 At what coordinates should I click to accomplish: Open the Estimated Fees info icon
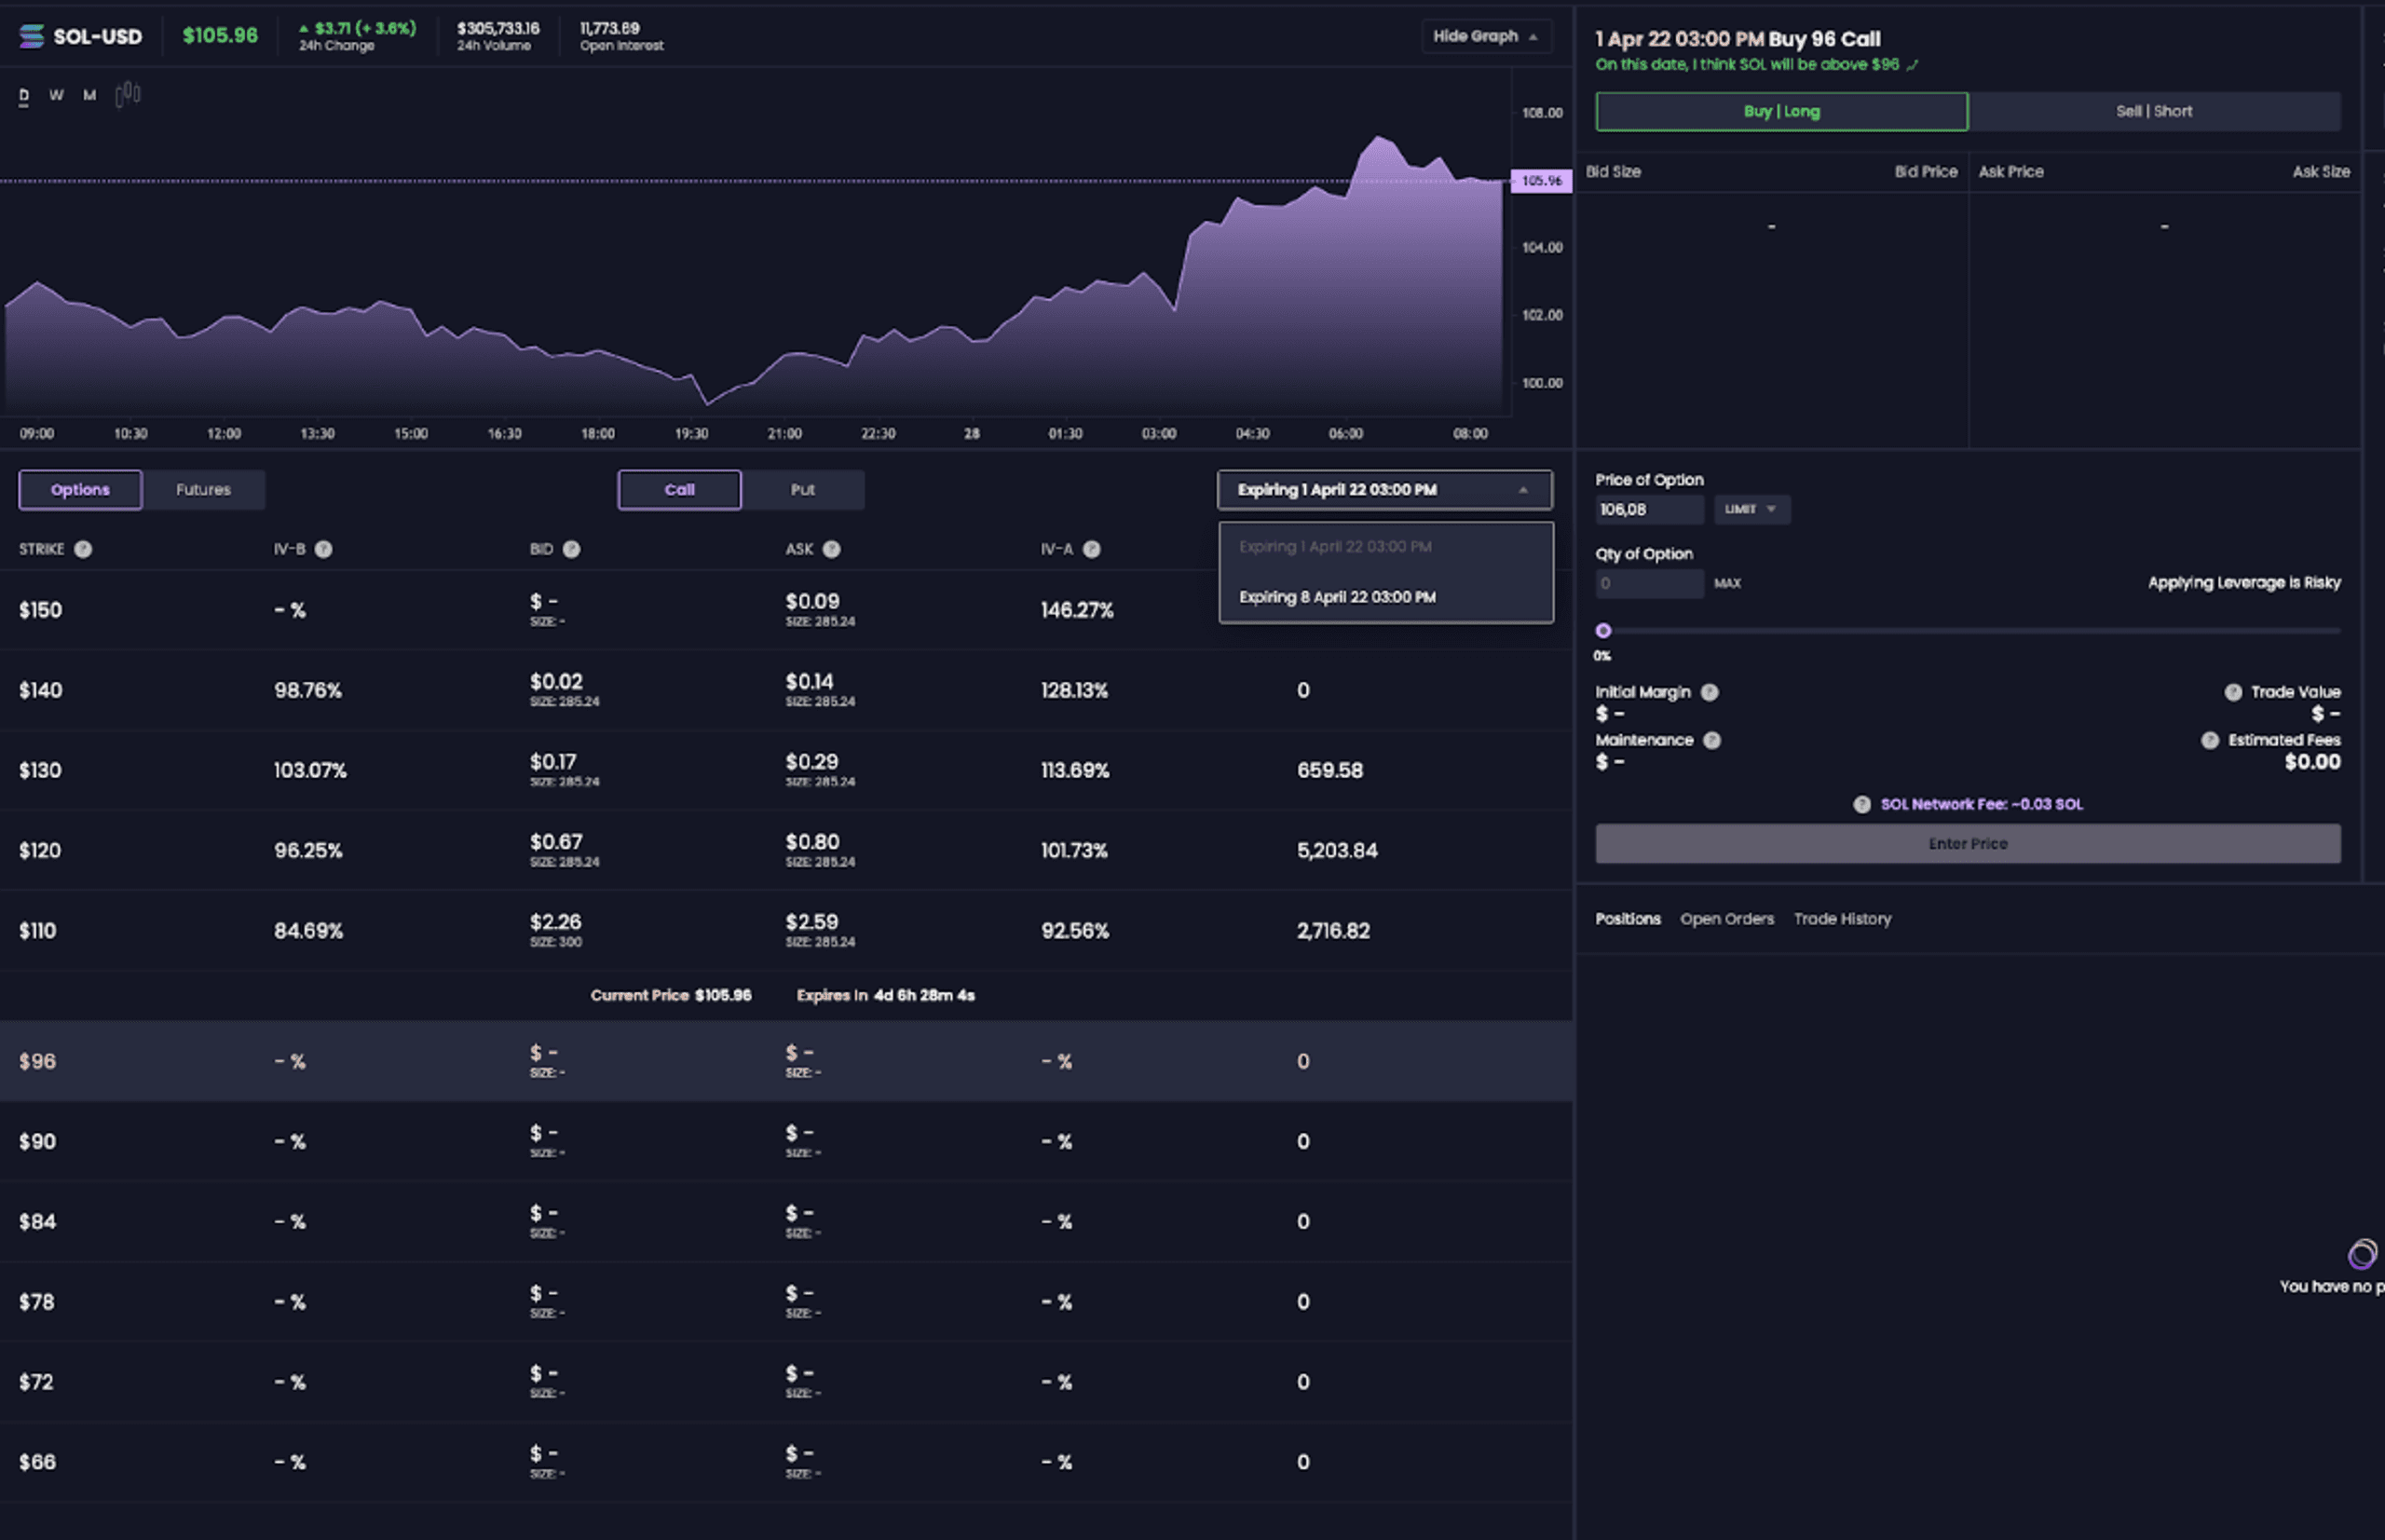click(2209, 740)
